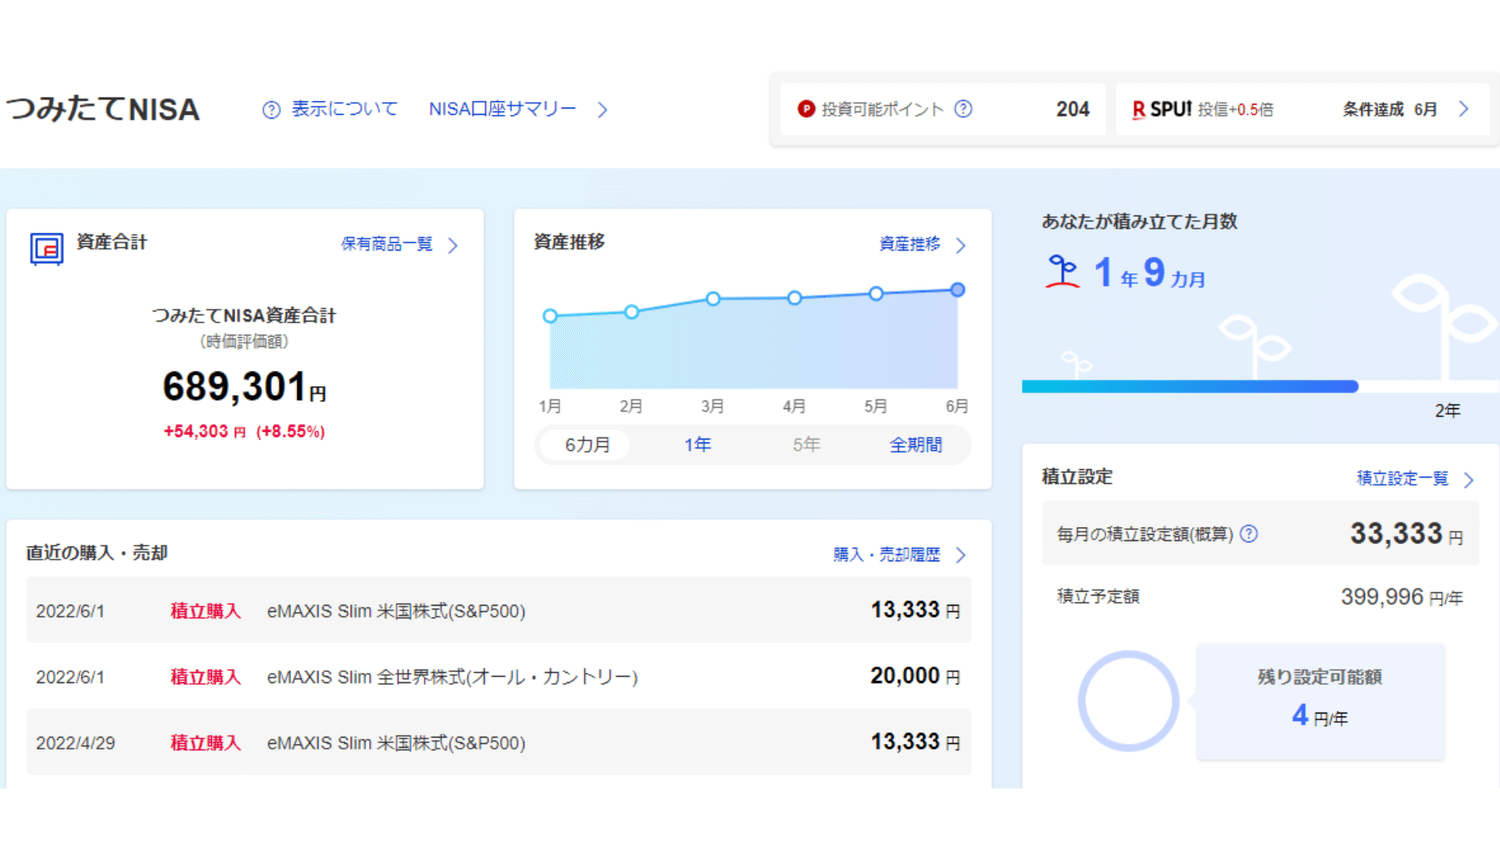Click the safe icon beside 資産合計
The height and width of the screenshot is (843, 1500).
pos(47,248)
